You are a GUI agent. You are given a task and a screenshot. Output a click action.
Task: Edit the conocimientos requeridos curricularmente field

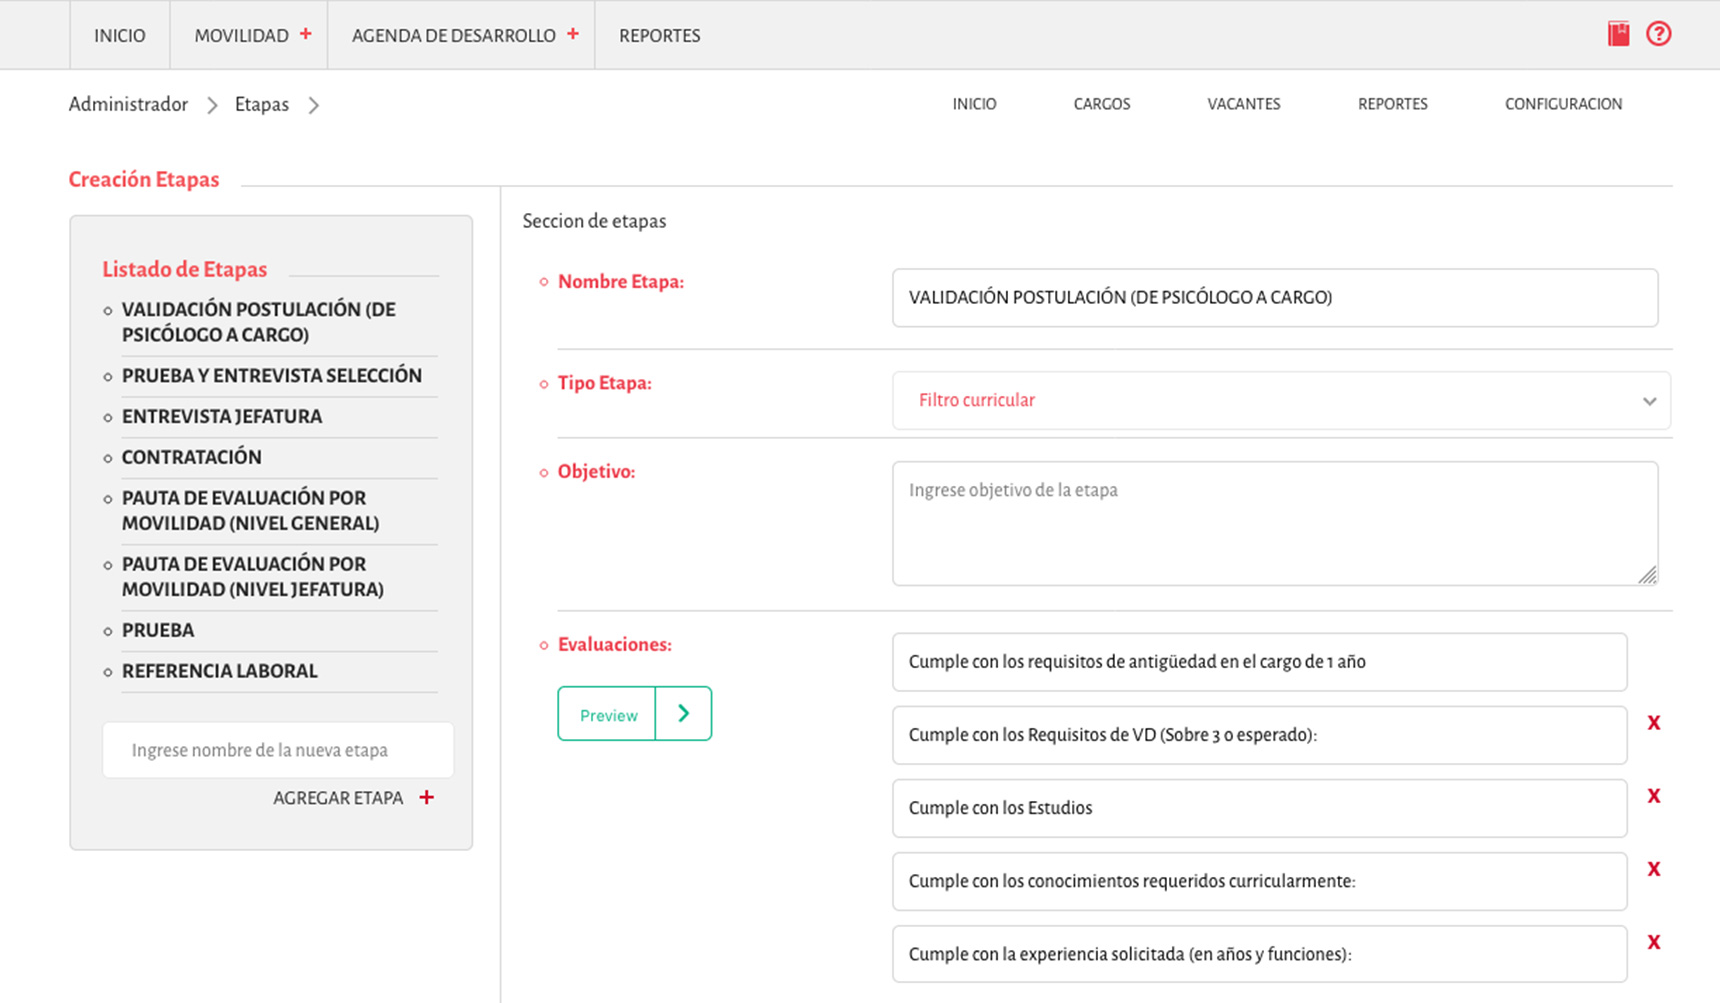click(x=1260, y=881)
